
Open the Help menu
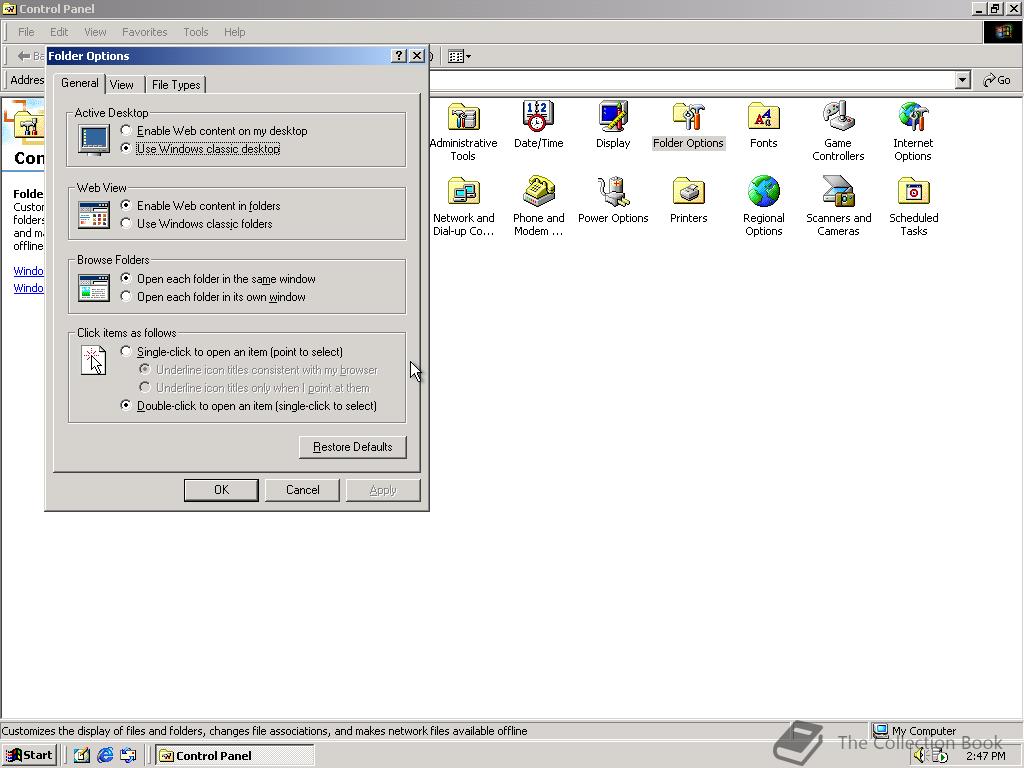click(x=234, y=32)
